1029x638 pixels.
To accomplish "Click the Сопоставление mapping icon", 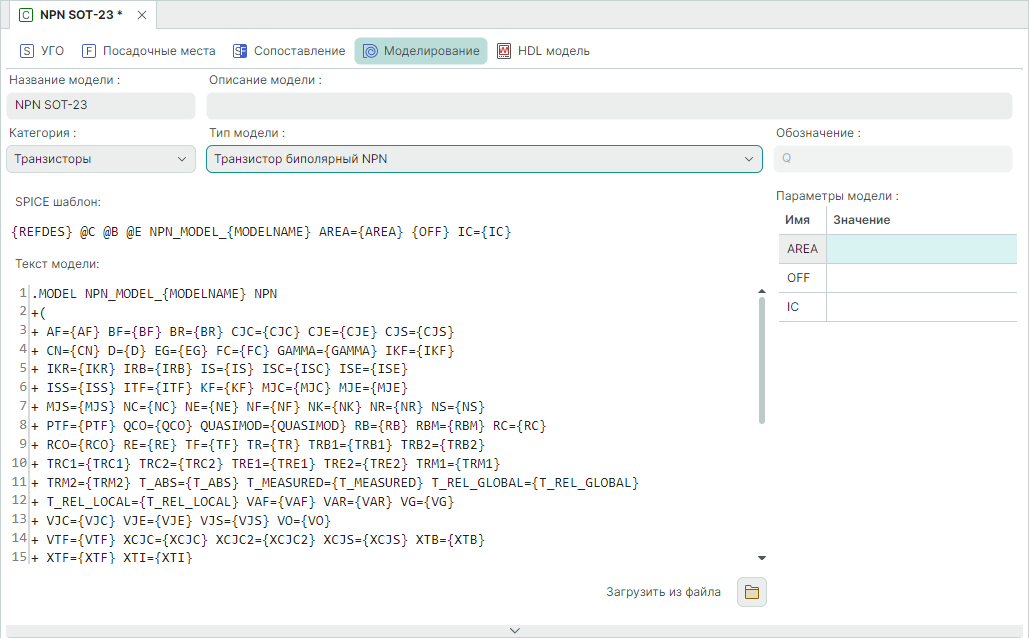I will coord(240,51).
